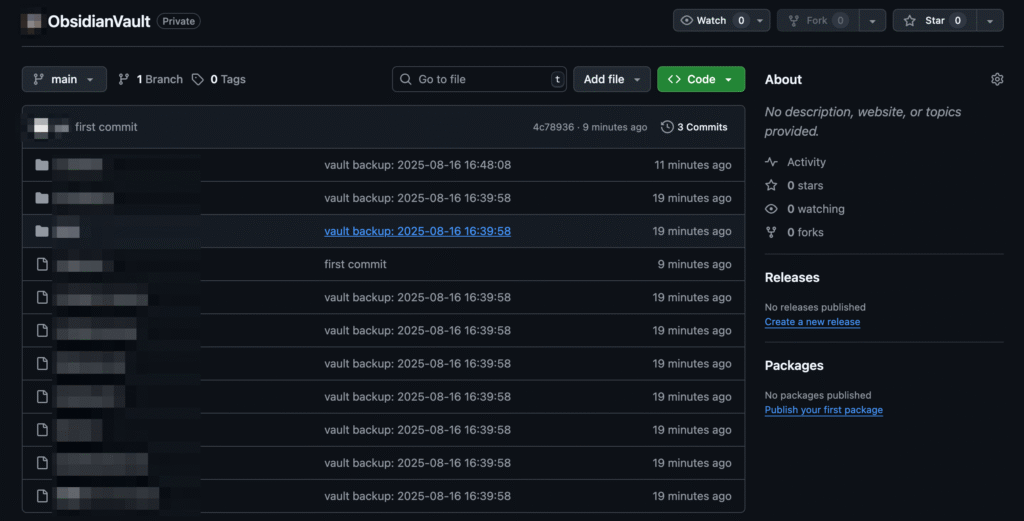This screenshot has height=521, width=1024.
Task: Click Publish your first package
Action: (x=824, y=410)
